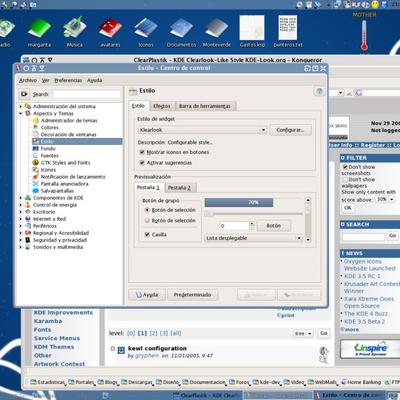Viewport: 400px width, 400px height.
Task: Expand Regional y Accesibilidad node
Action: [21, 233]
